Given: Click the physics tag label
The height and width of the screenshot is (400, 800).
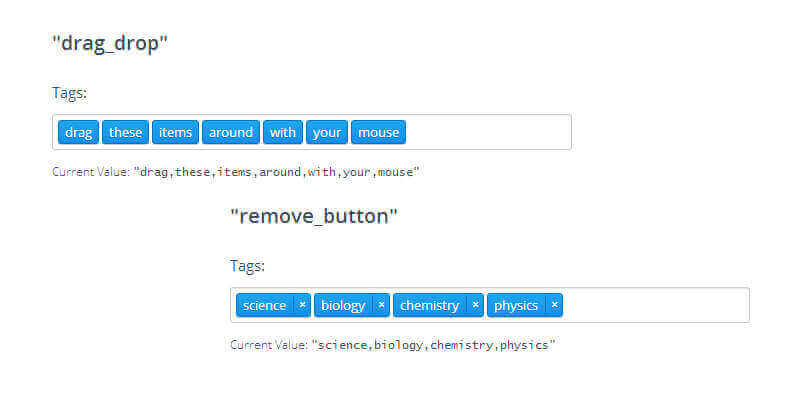Looking at the screenshot, I should pyautogui.click(x=516, y=305).
